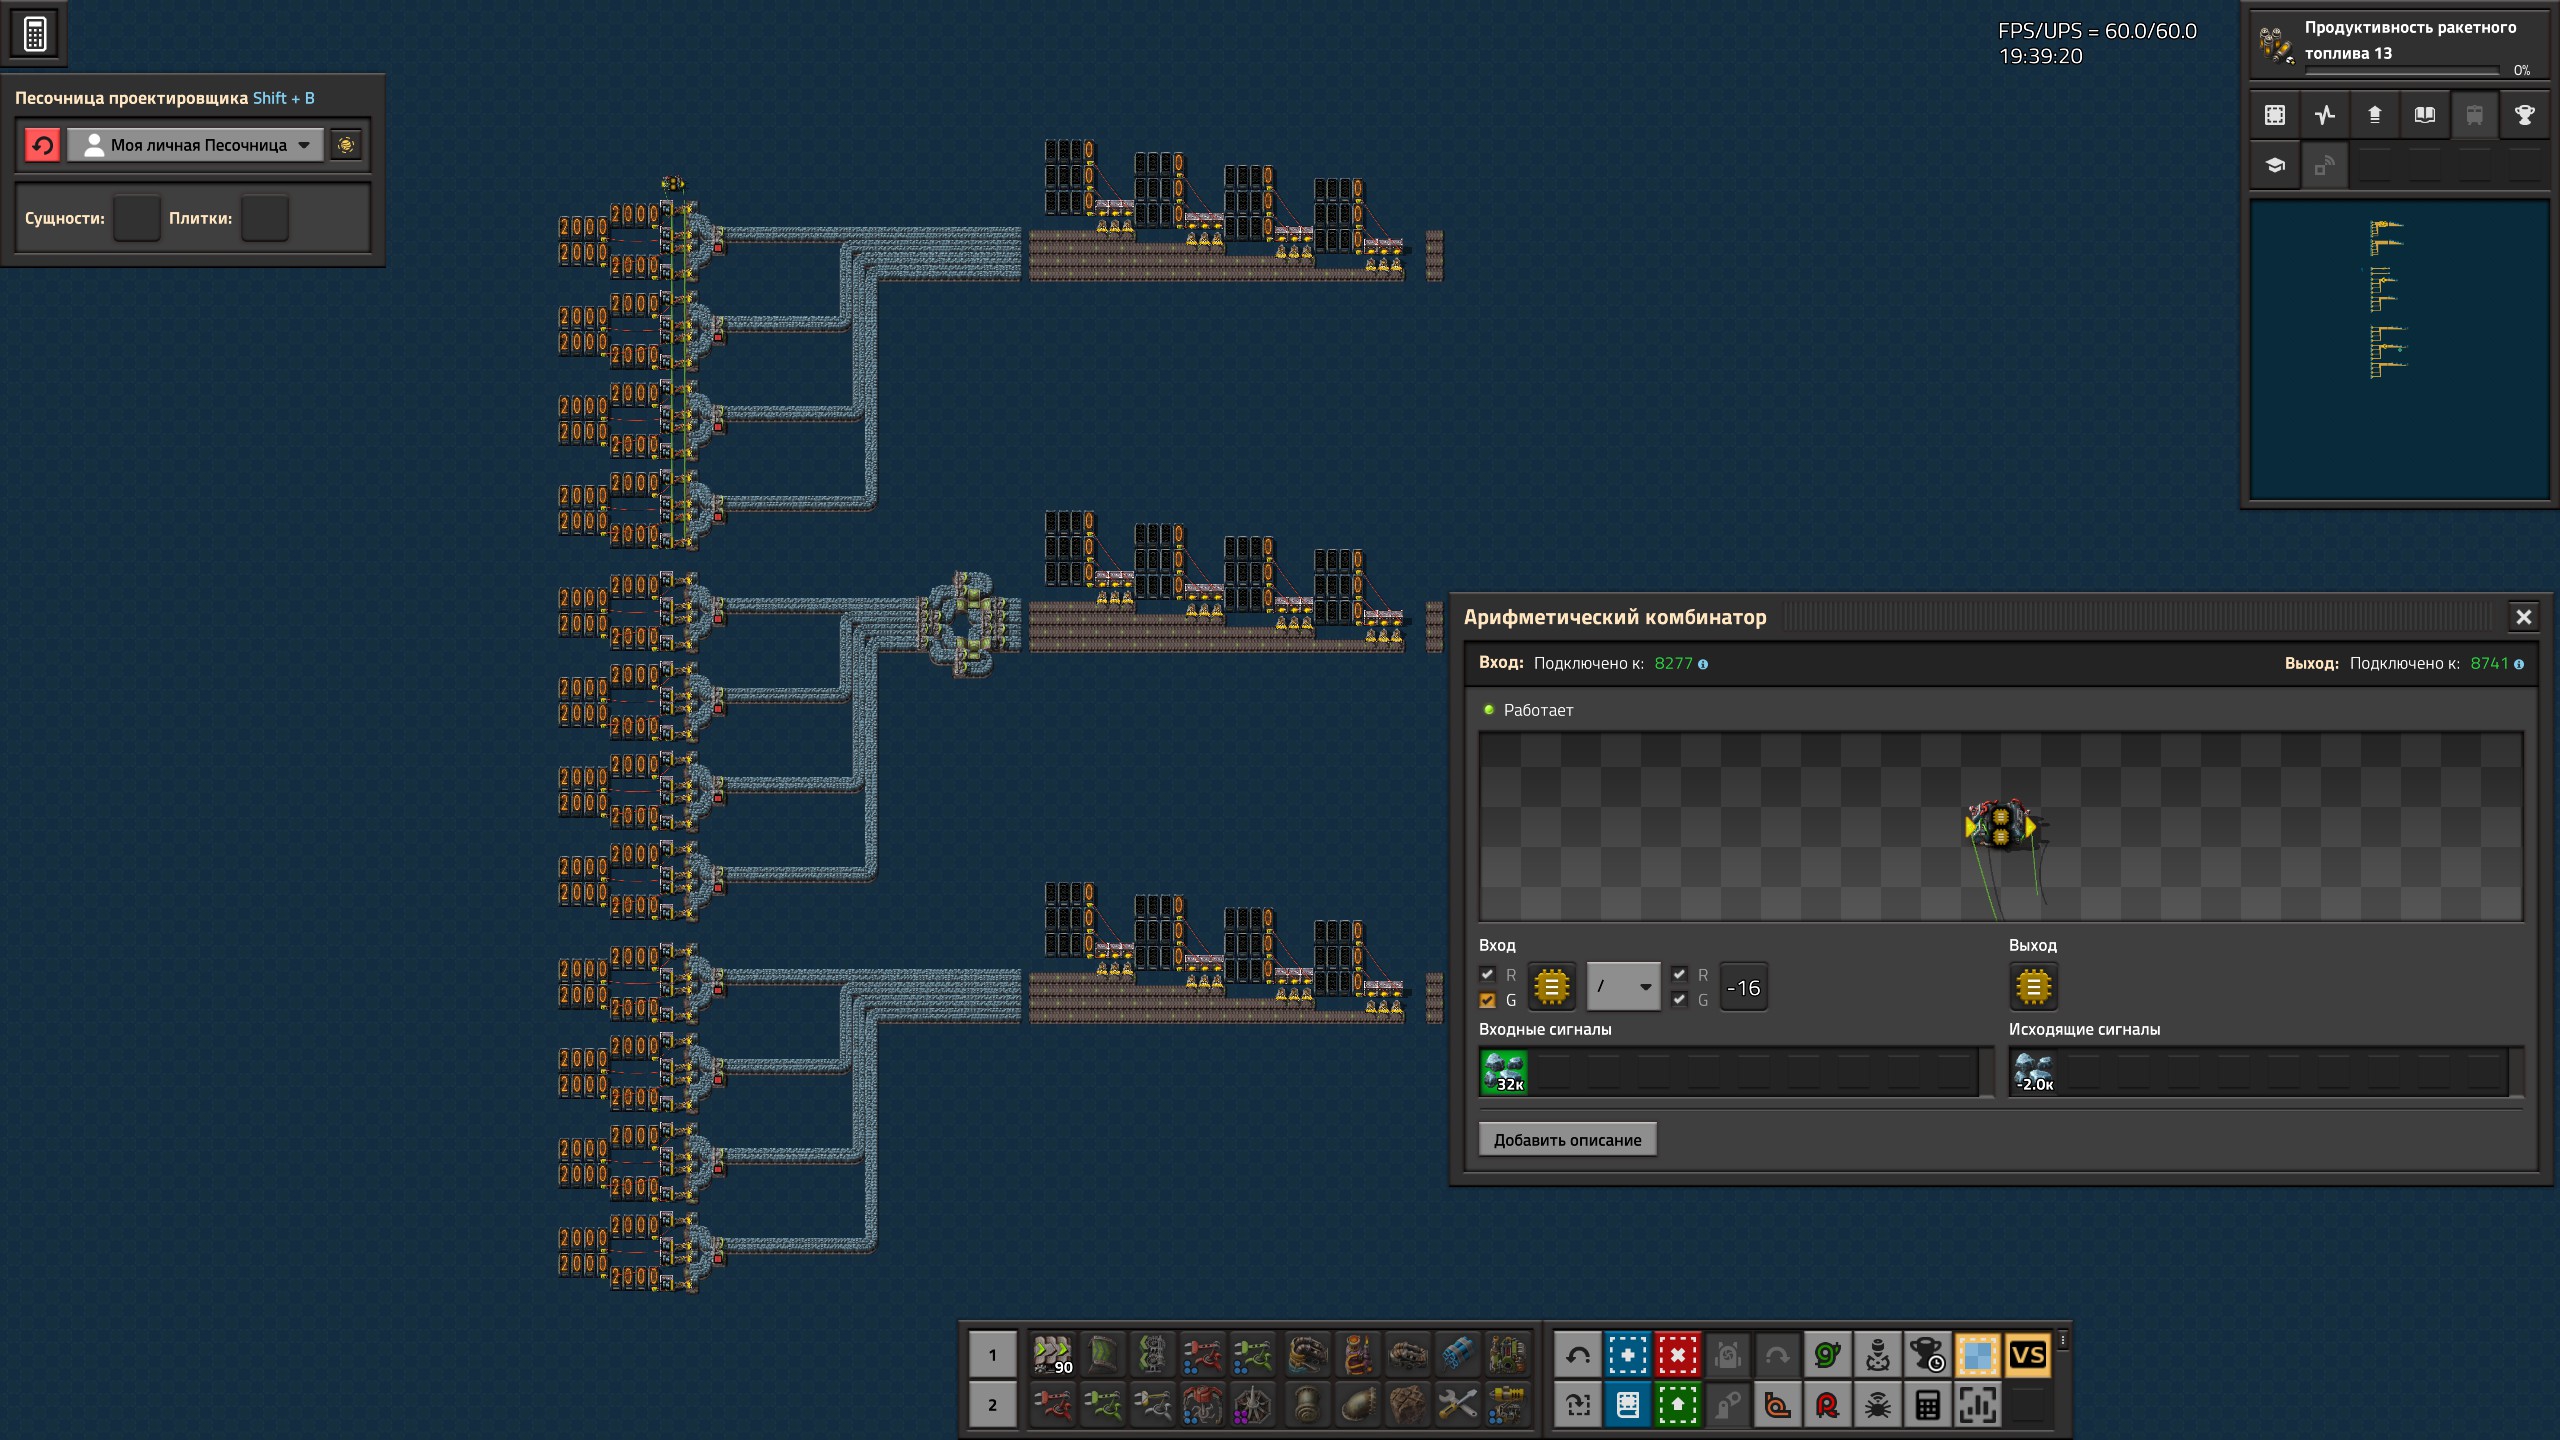Image resolution: width=2560 pixels, height=1440 pixels.
Task: Open the output signal selector under Выход
Action: click(2033, 987)
